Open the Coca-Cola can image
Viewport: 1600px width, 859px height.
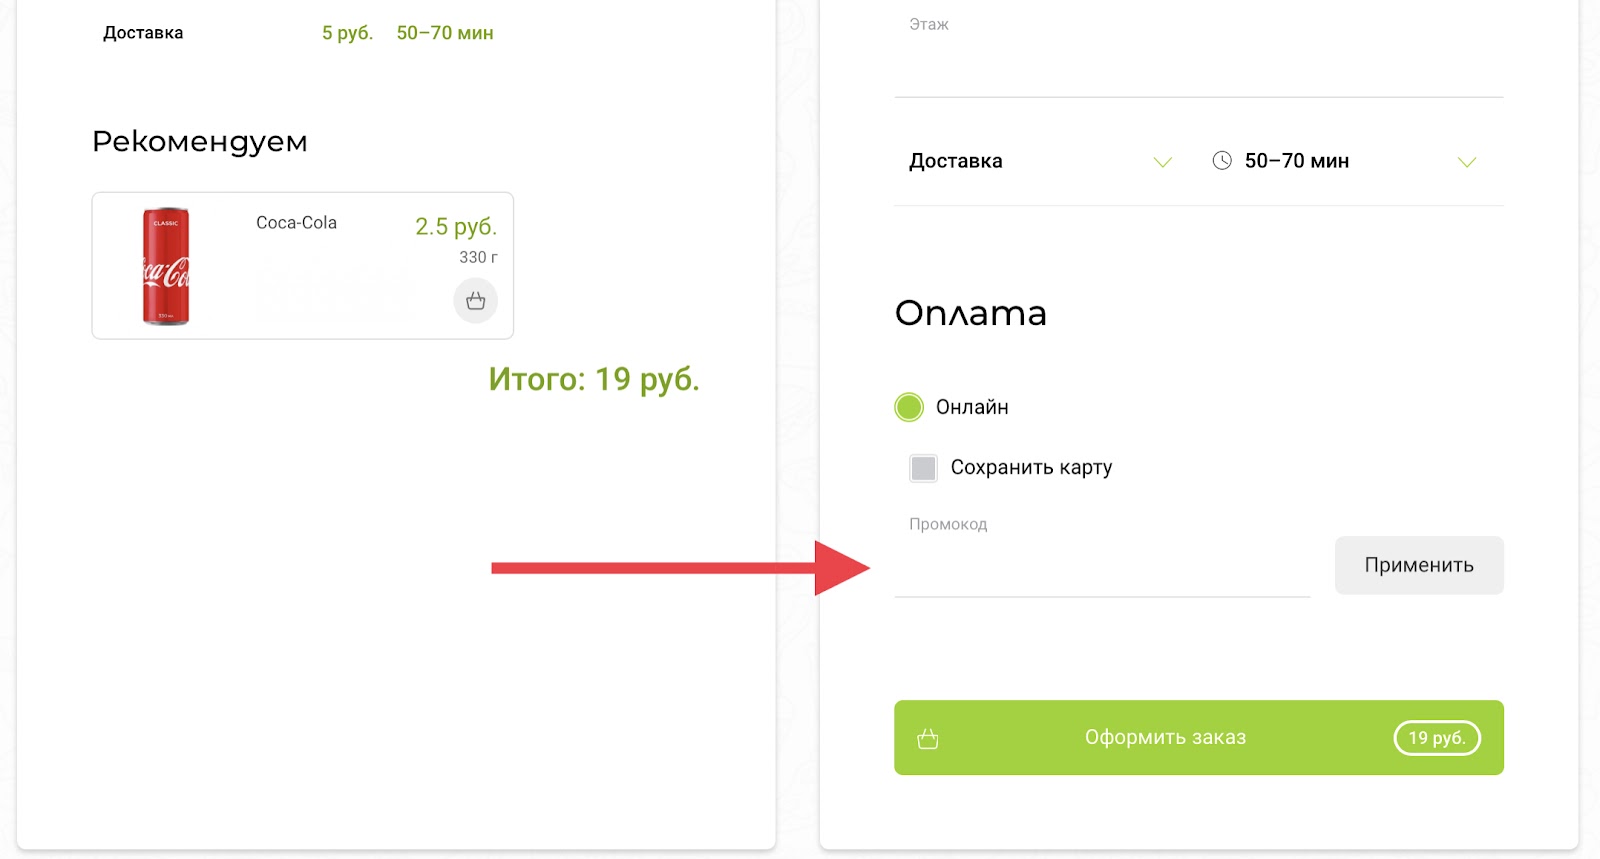166,266
